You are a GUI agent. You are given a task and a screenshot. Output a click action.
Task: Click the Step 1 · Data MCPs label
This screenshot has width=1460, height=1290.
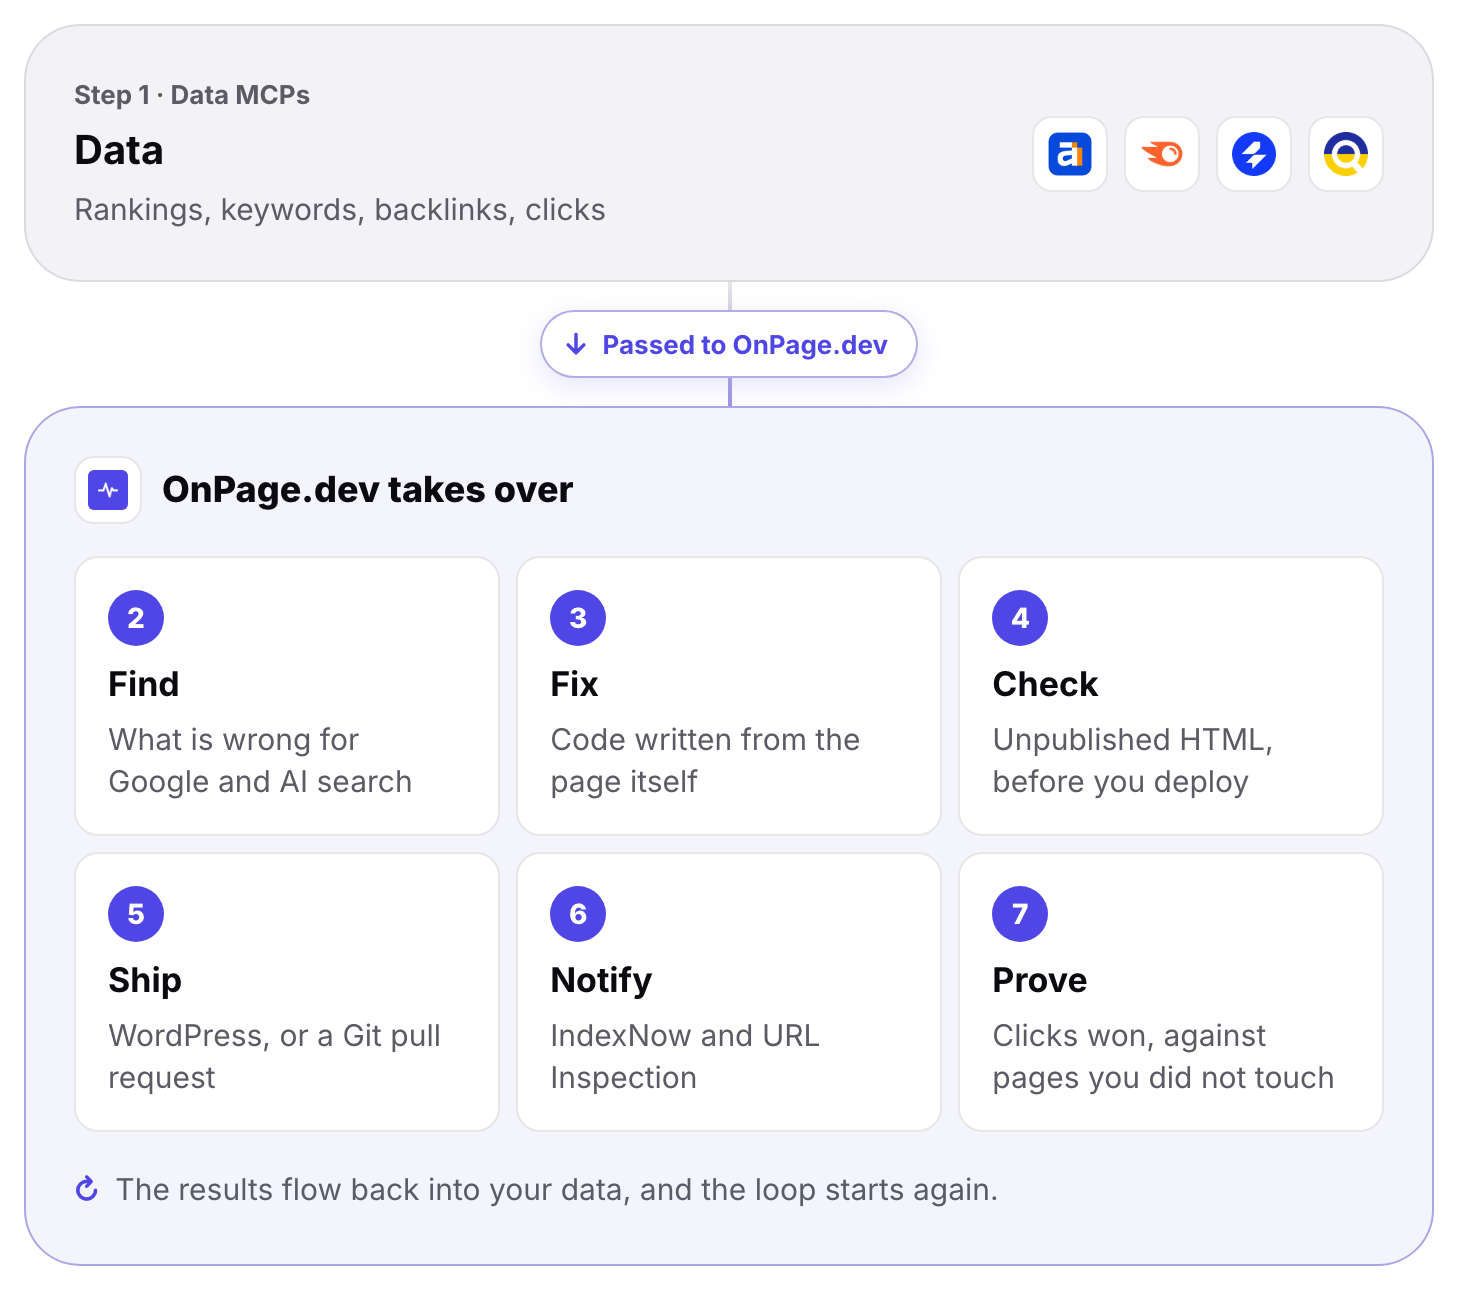[x=192, y=95]
